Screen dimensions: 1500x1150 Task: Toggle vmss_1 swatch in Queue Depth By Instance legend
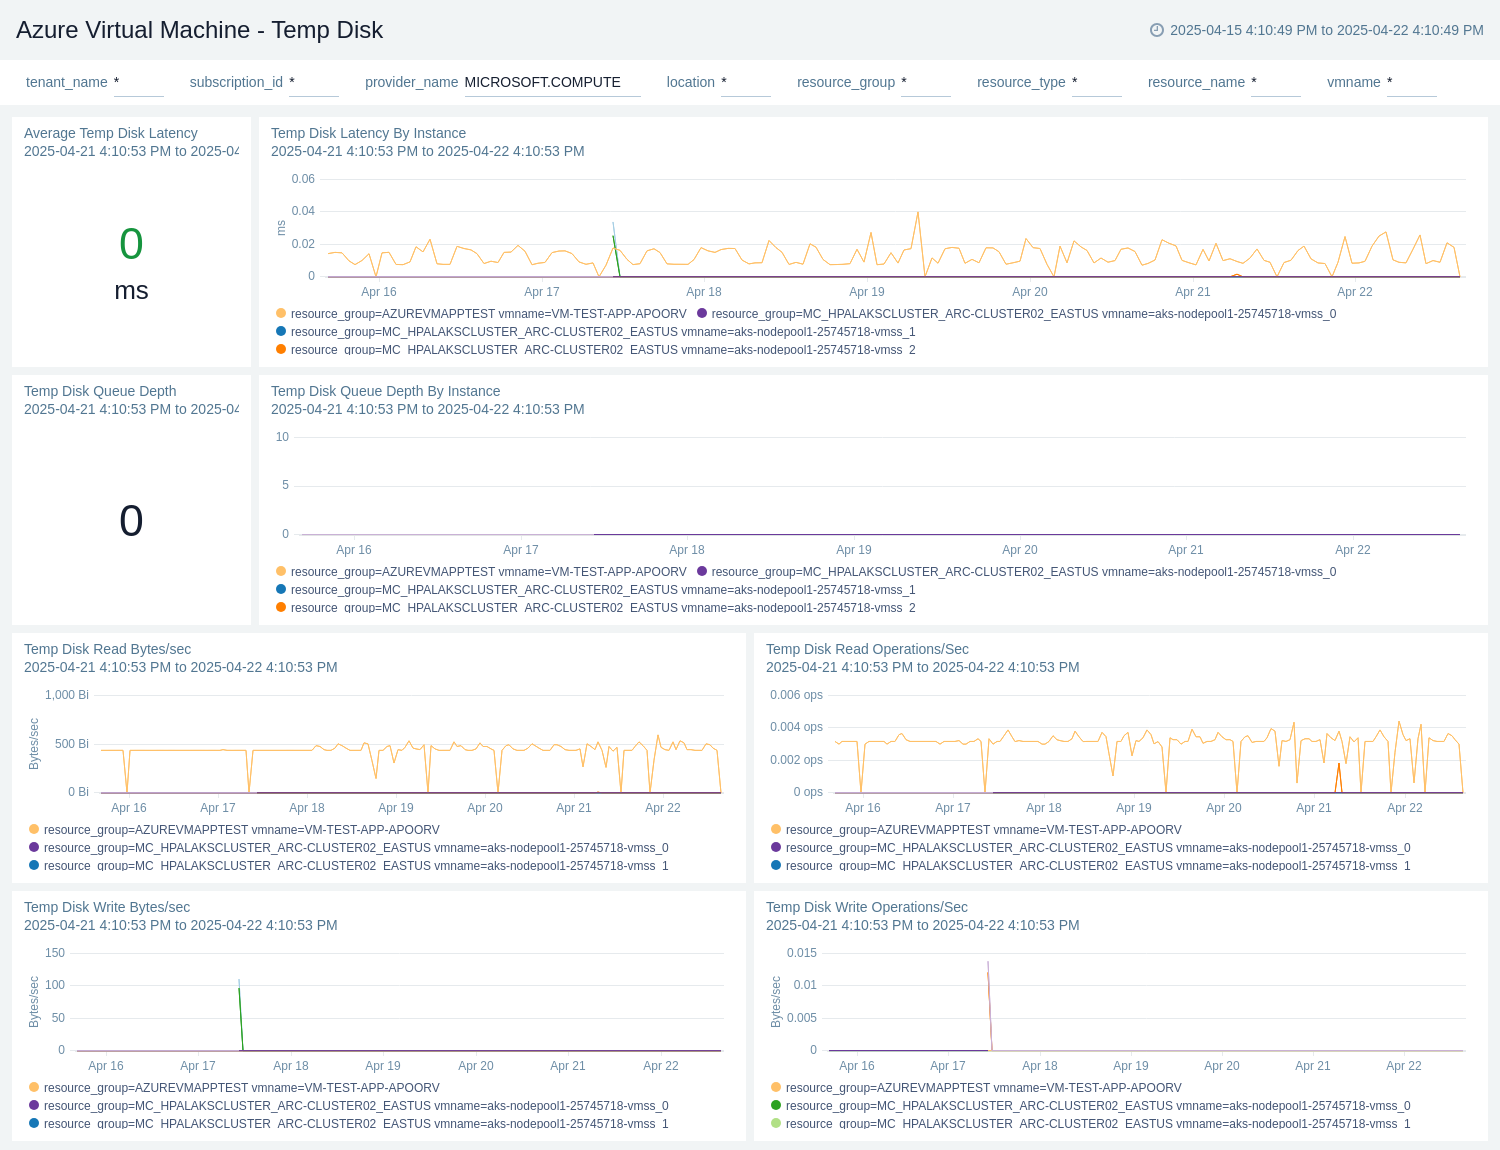tap(281, 589)
